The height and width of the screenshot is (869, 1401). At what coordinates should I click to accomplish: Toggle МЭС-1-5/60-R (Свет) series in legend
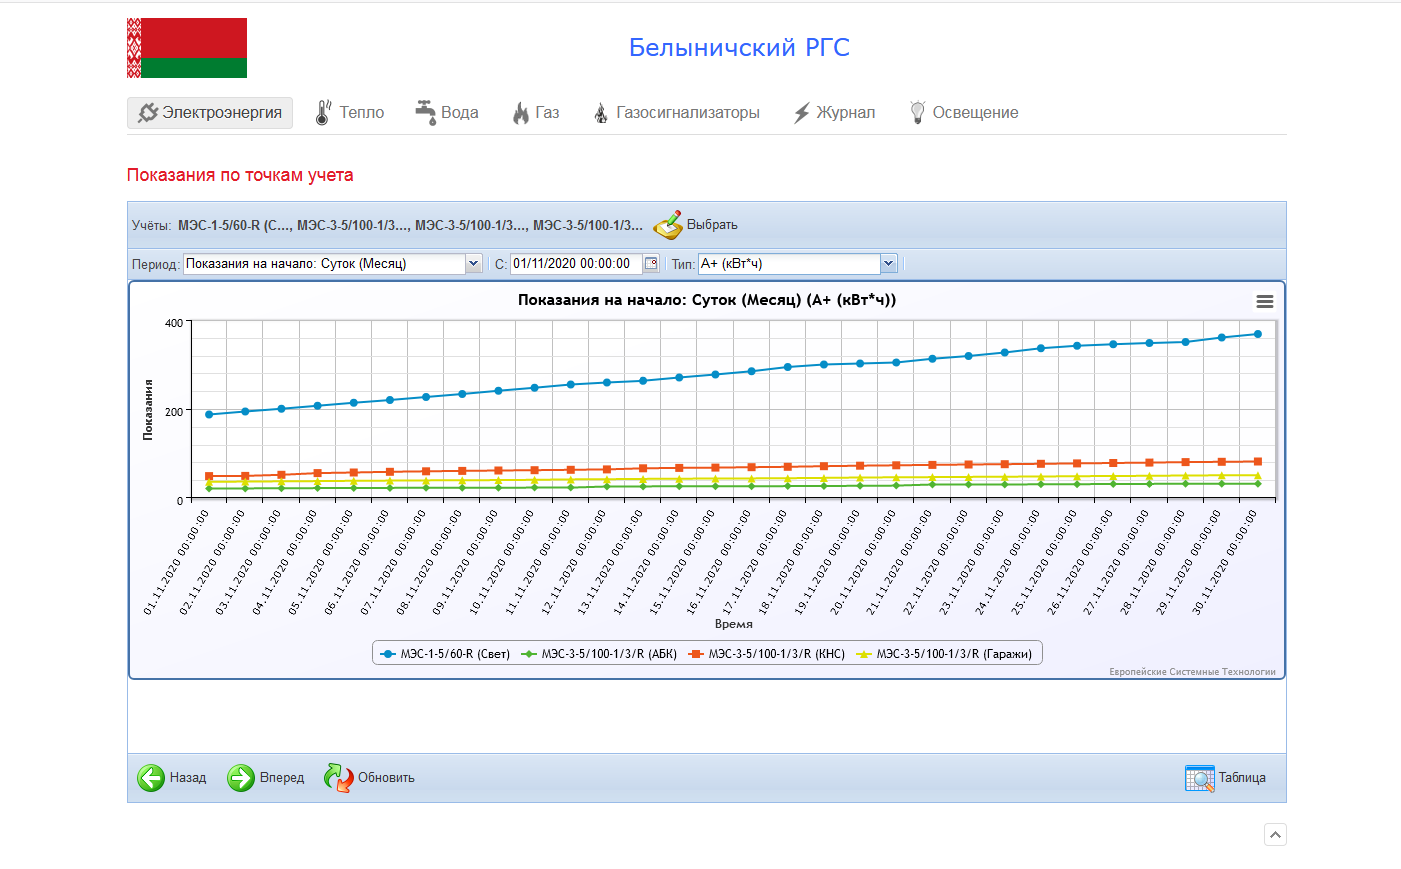coord(446,654)
